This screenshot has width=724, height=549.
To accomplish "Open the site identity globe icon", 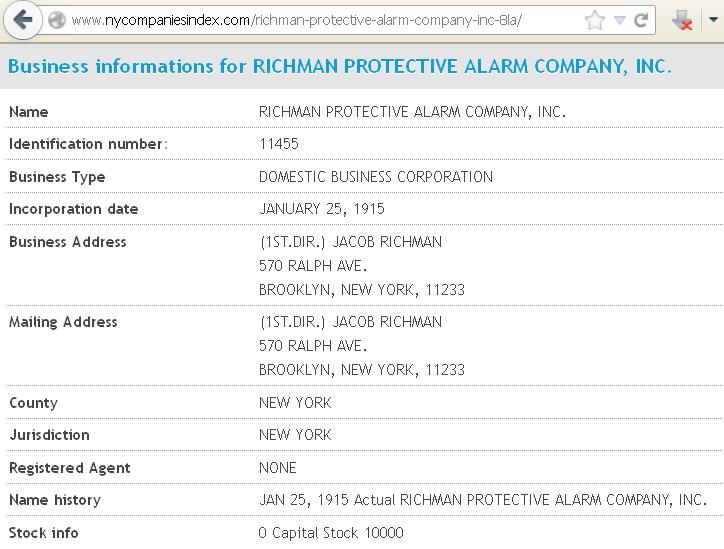I will click(x=57, y=20).
